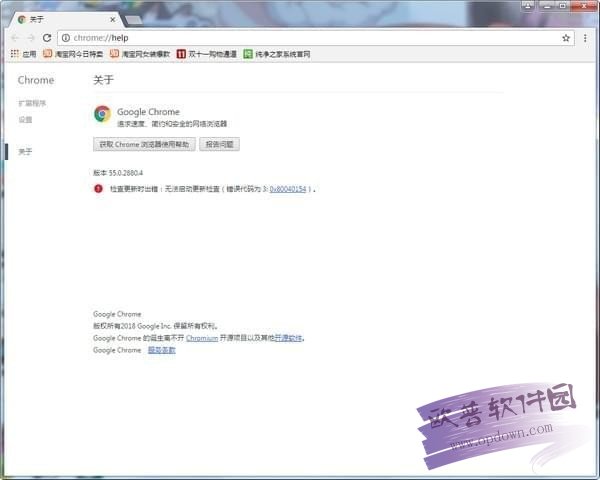Select 关于 in the Chrome sidebar
This screenshot has width=600, height=480.
(x=25, y=152)
